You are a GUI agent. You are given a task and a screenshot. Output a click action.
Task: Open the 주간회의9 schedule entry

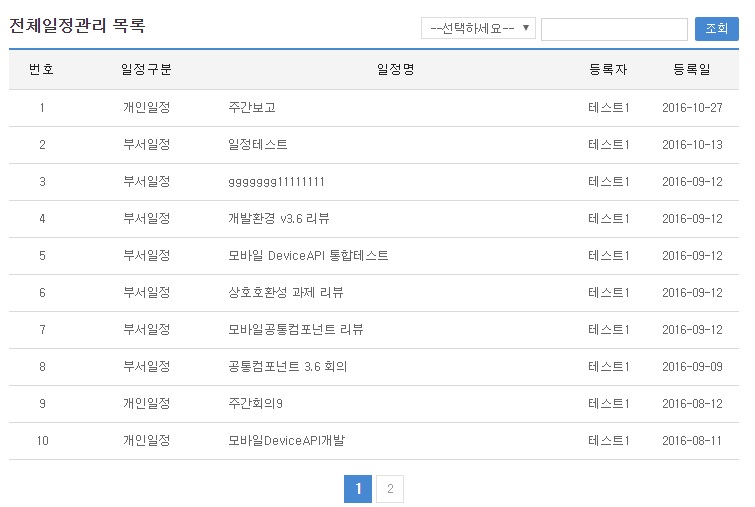[256, 403]
